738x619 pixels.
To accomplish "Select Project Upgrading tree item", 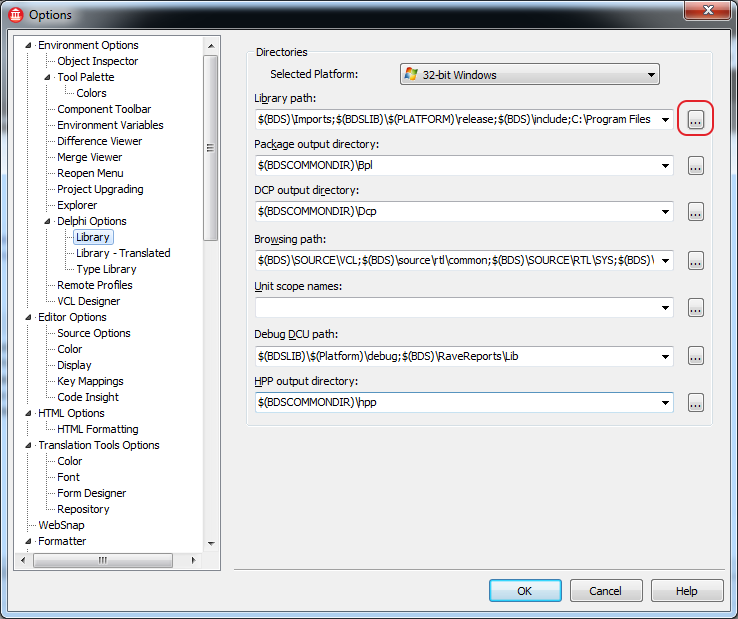I will (x=100, y=189).
